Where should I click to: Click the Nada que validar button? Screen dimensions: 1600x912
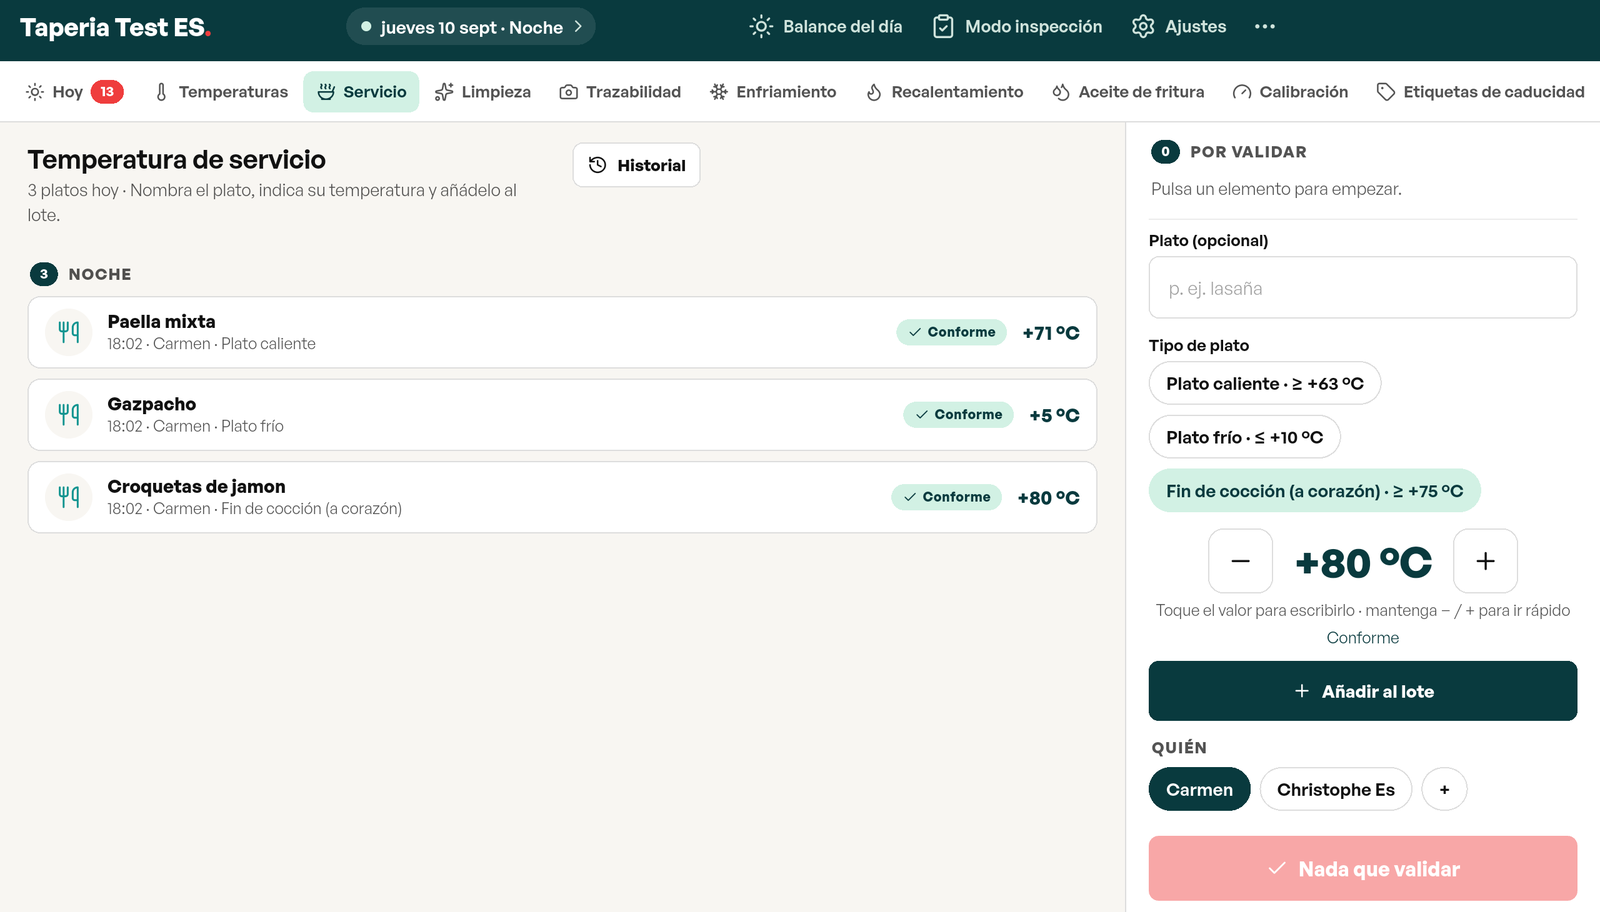coord(1363,868)
